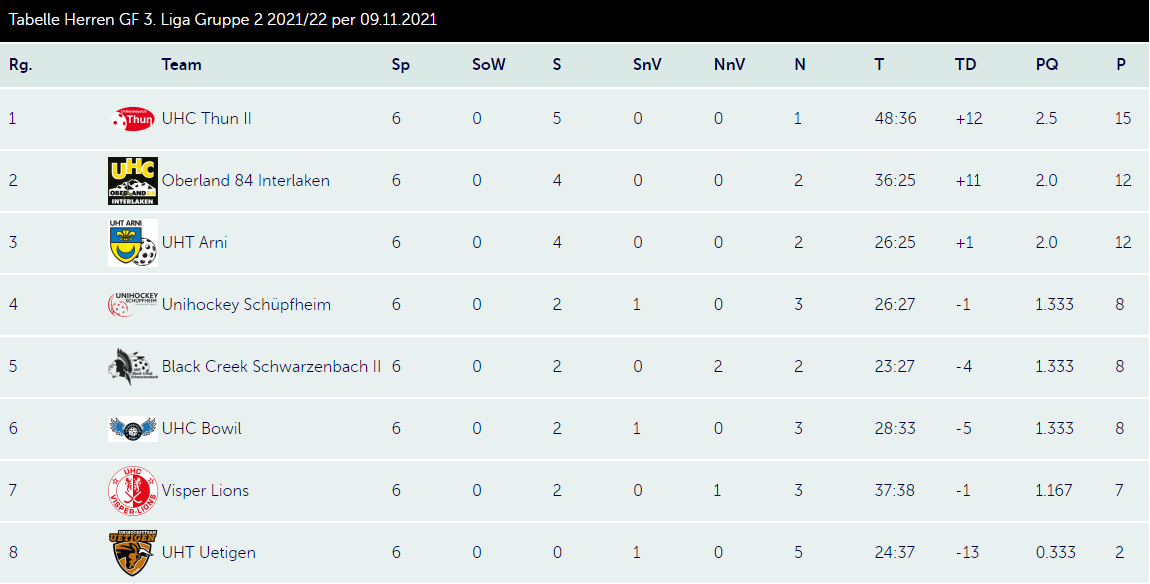
Task: Click the SoW column header
Action: coord(488,65)
